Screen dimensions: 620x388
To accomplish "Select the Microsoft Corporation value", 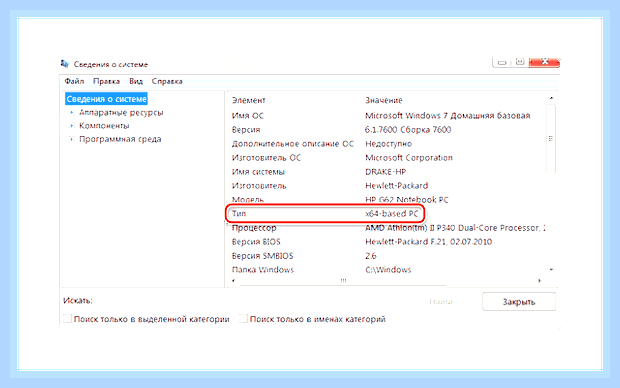I will [x=409, y=158].
